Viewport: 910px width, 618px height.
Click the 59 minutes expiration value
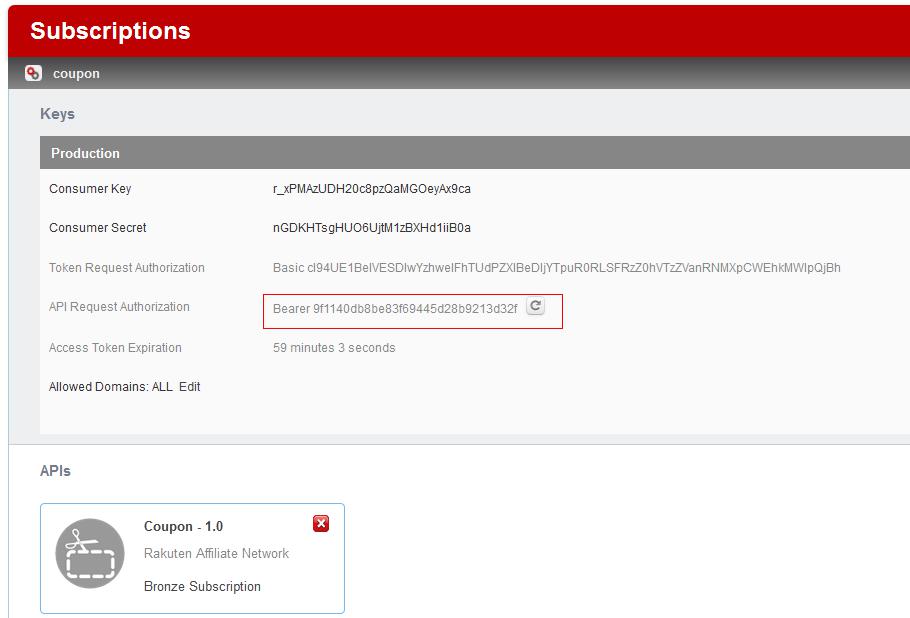[334, 348]
